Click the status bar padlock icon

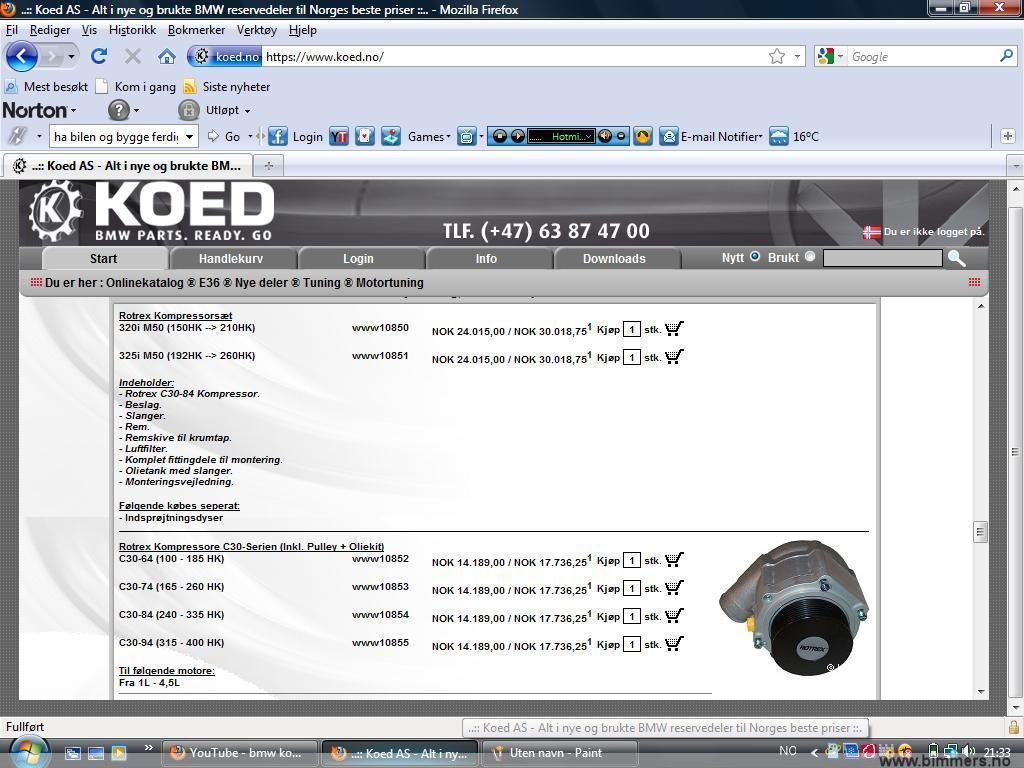click(x=1014, y=727)
